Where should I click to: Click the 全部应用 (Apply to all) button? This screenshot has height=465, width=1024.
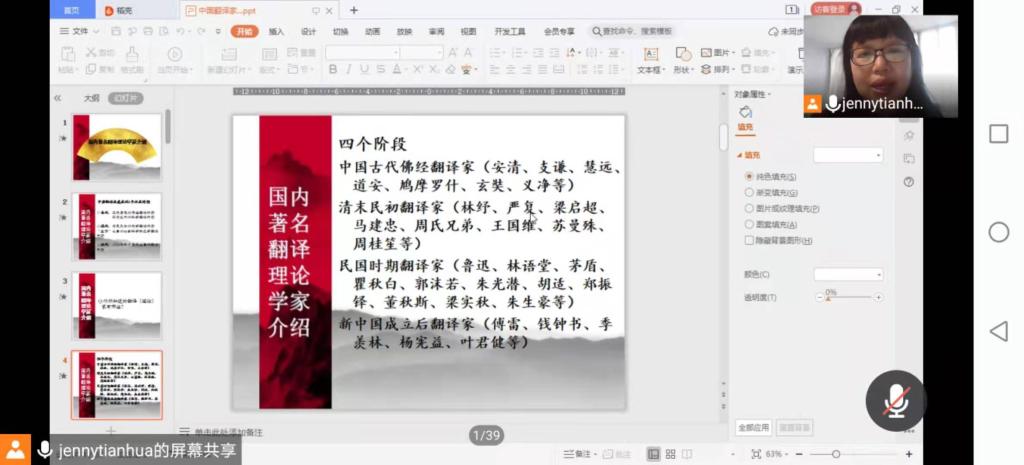(x=753, y=427)
